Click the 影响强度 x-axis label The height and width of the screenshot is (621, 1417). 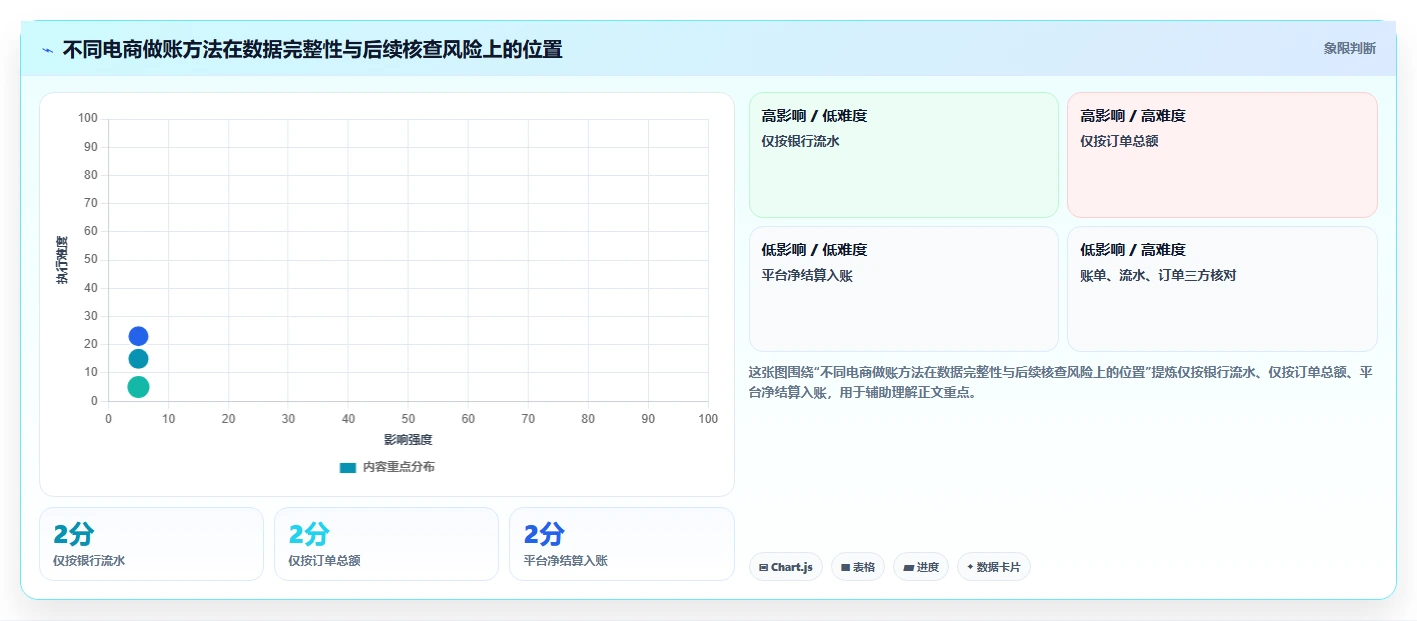pyautogui.click(x=408, y=440)
